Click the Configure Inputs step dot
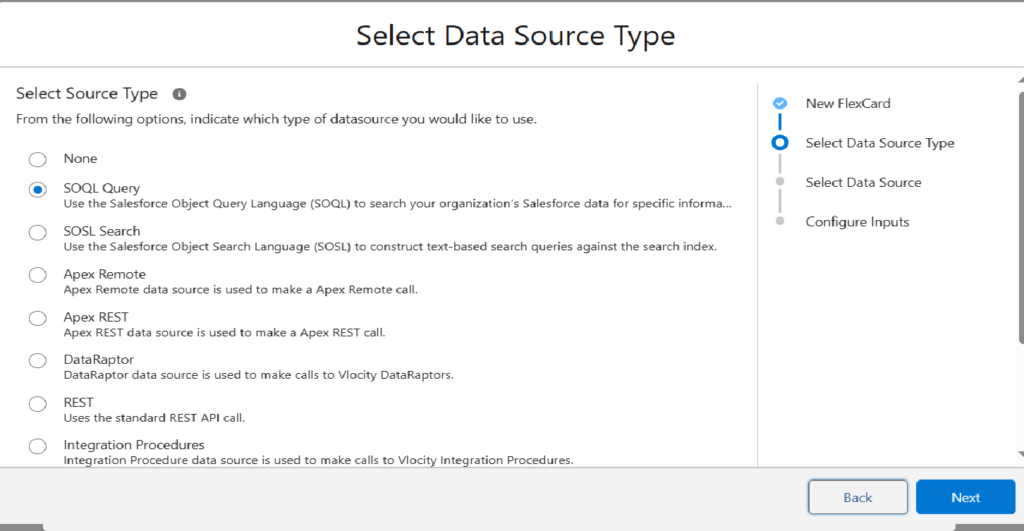 780,221
